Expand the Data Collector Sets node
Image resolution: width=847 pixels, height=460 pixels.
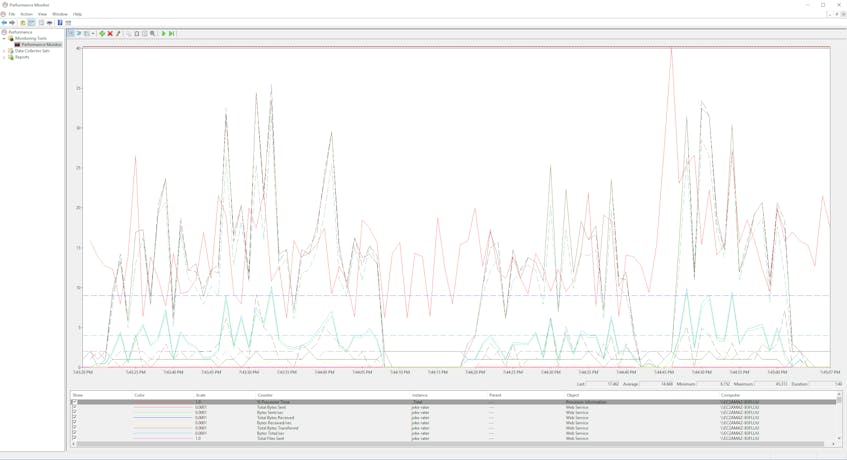coord(4,51)
